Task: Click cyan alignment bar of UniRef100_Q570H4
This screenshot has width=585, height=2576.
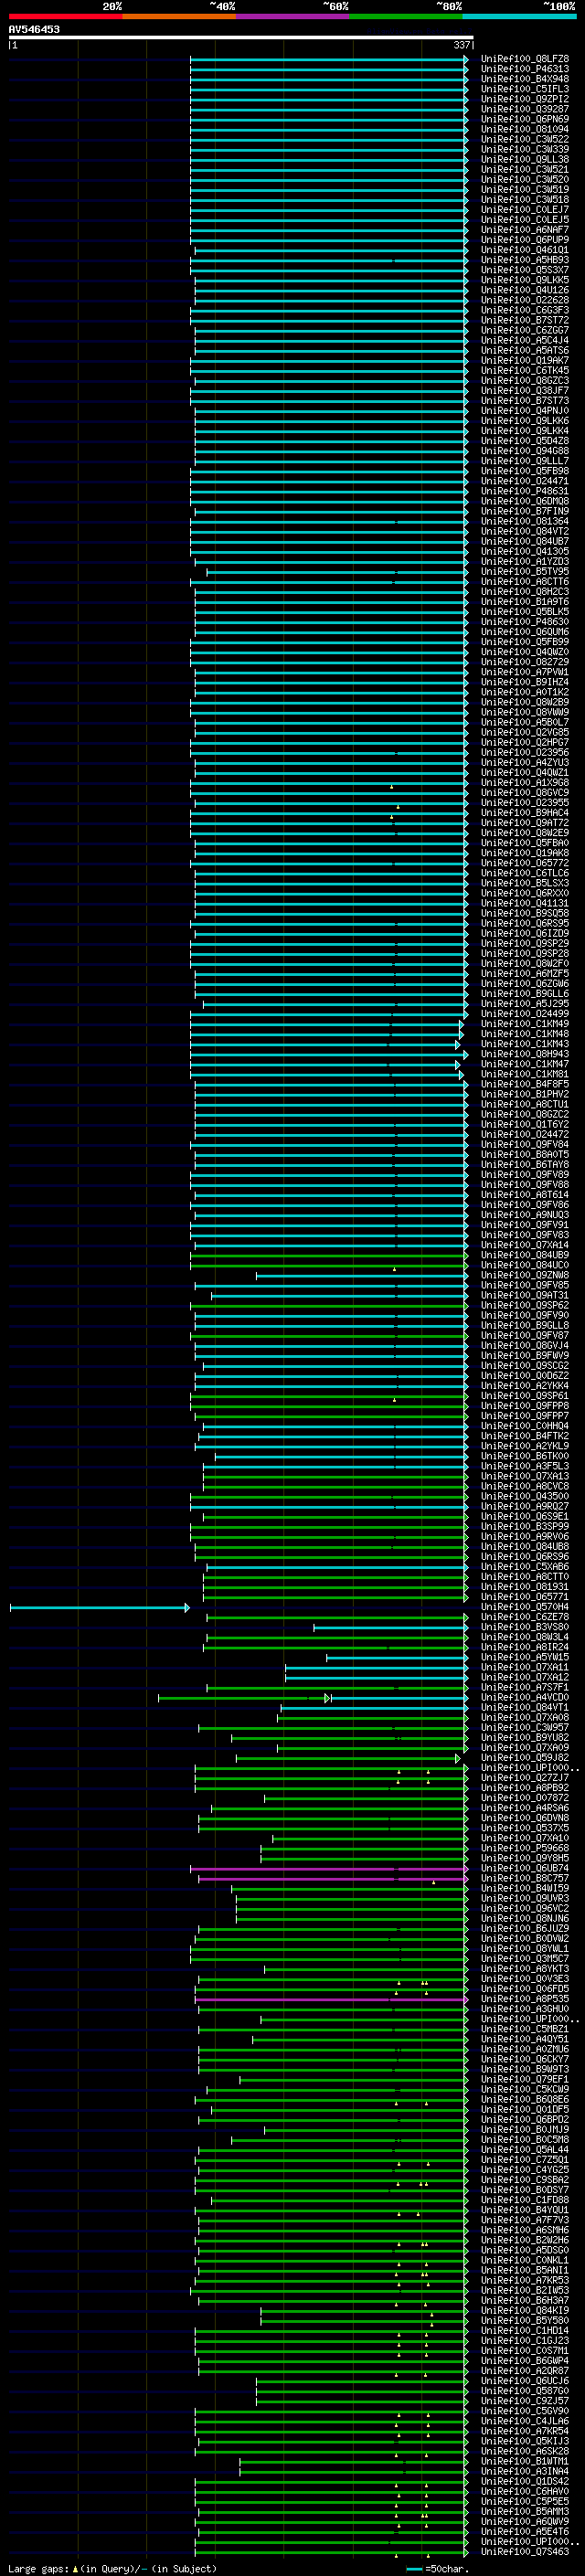Action: (99, 1608)
